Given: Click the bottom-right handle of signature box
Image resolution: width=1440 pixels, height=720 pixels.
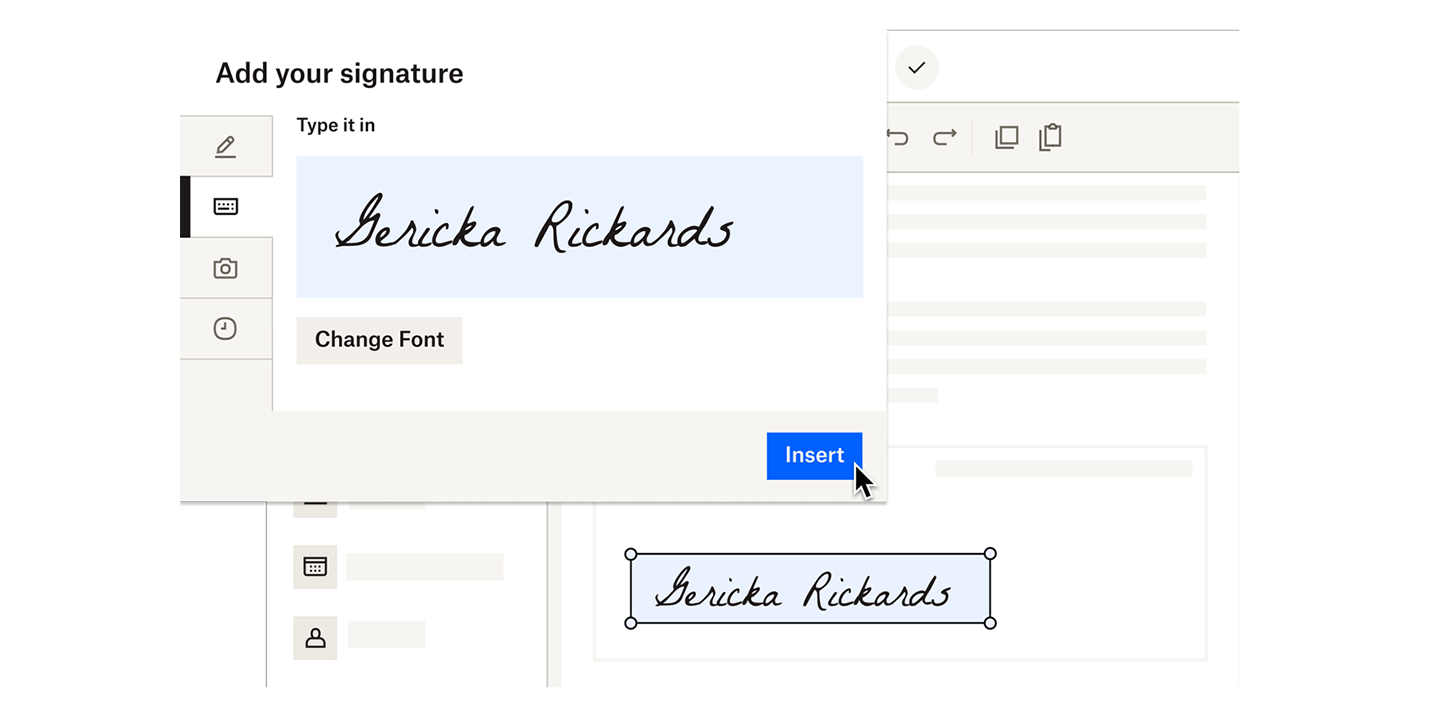Looking at the screenshot, I should tap(990, 623).
